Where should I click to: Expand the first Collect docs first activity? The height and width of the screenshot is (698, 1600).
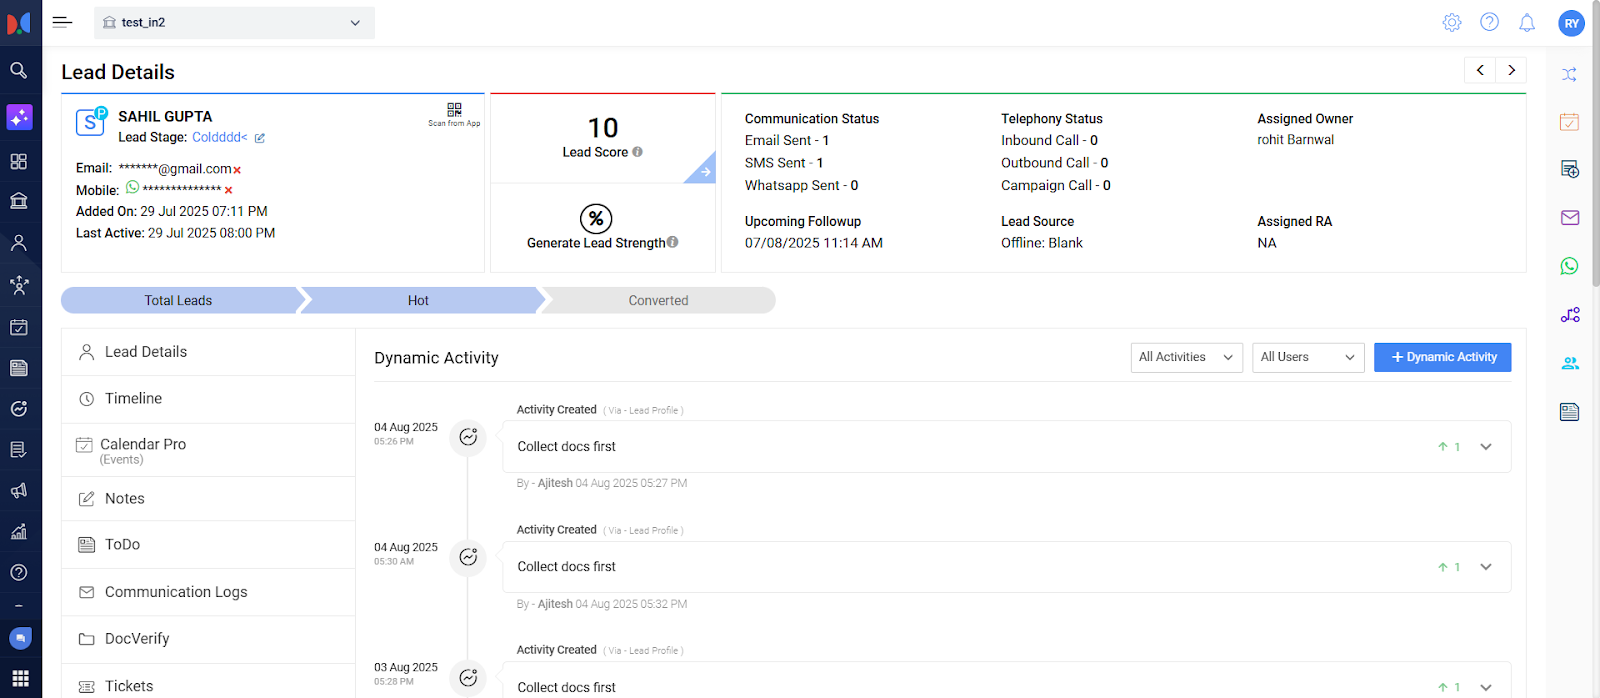tap(1485, 447)
